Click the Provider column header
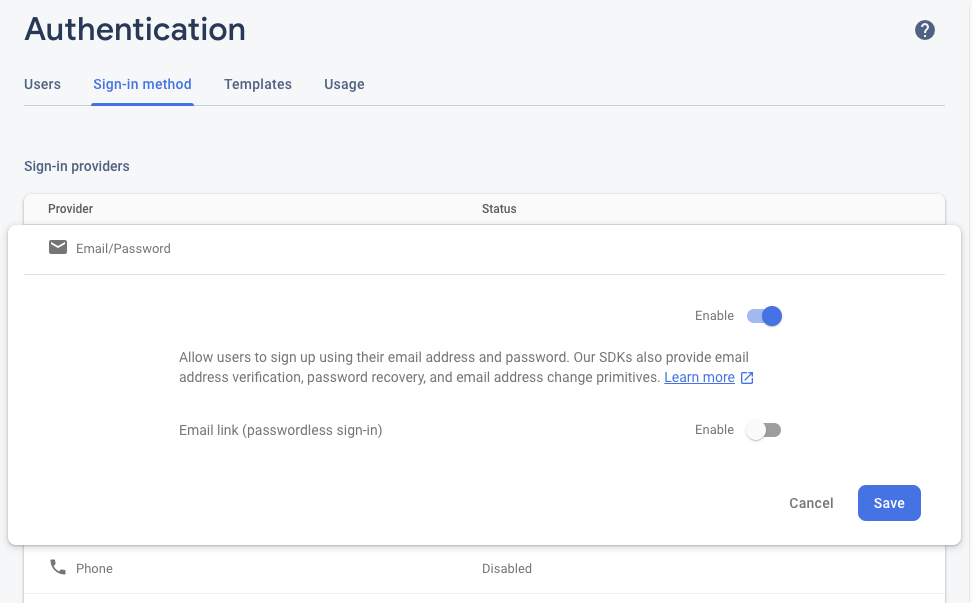This screenshot has height=603, width=972. click(70, 209)
